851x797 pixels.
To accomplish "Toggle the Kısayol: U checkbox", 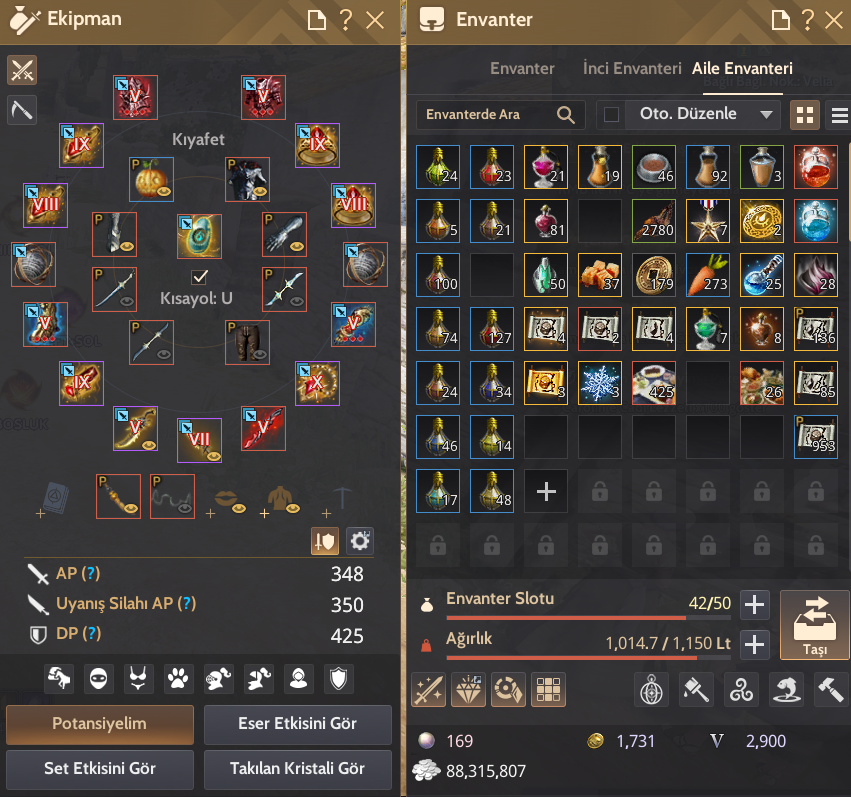I will pyautogui.click(x=199, y=277).
